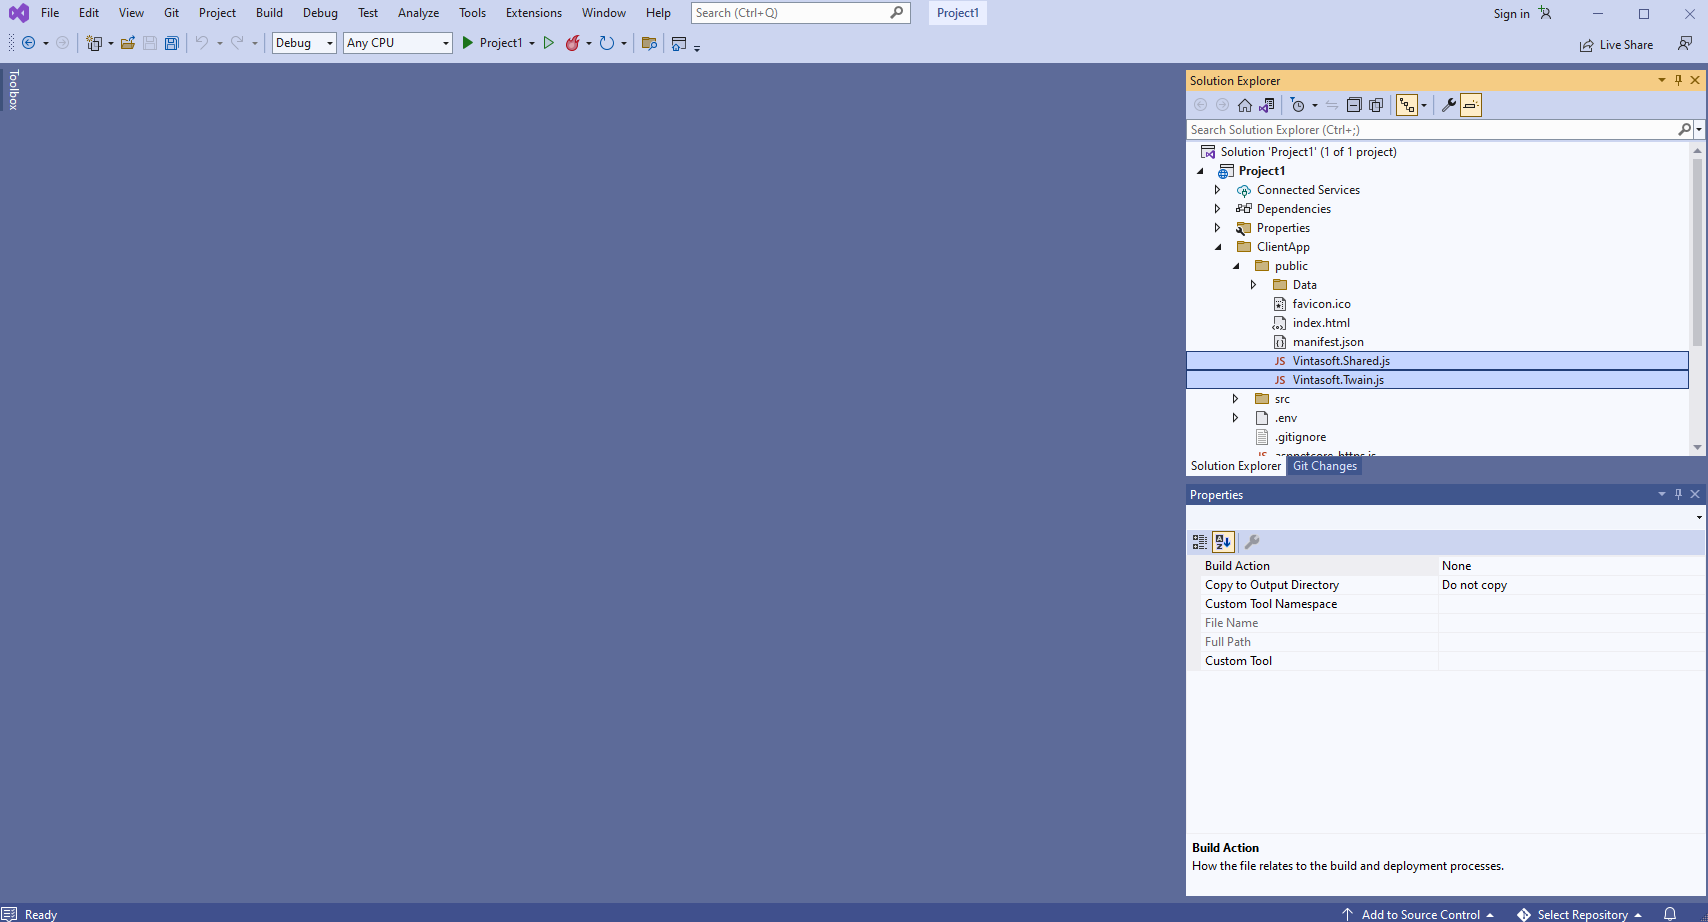Select Vintasoft.Shared.js file

pyautogui.click(x=1341, y=361)
